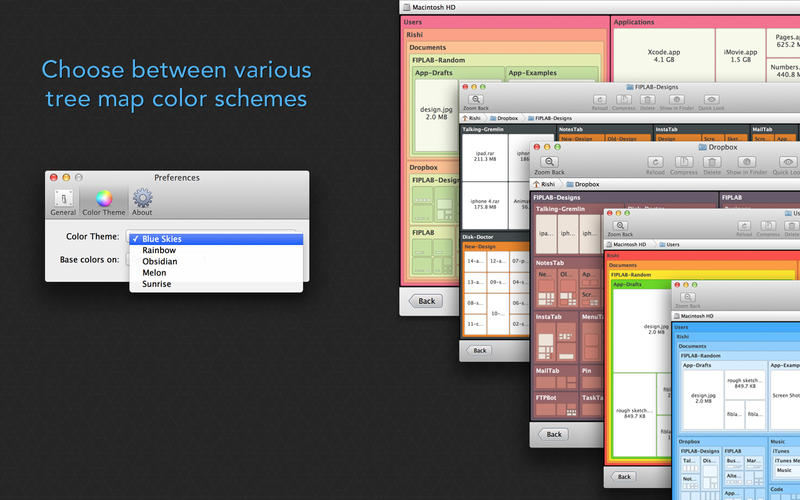Open the About tab in Preferences
Viewport: 800px width, 500px height.
pyautogui.click(x=142, y=203)
